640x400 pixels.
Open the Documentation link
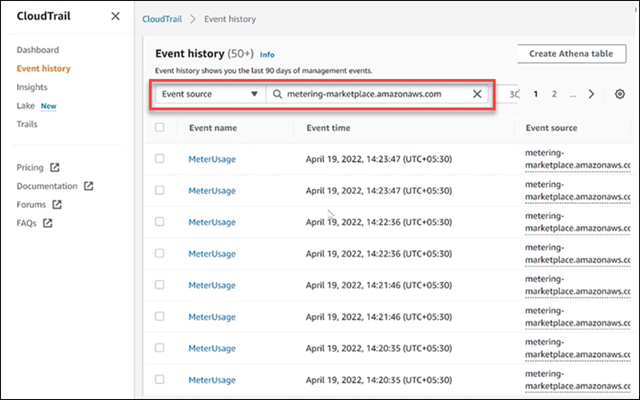(x=47, y=186)
